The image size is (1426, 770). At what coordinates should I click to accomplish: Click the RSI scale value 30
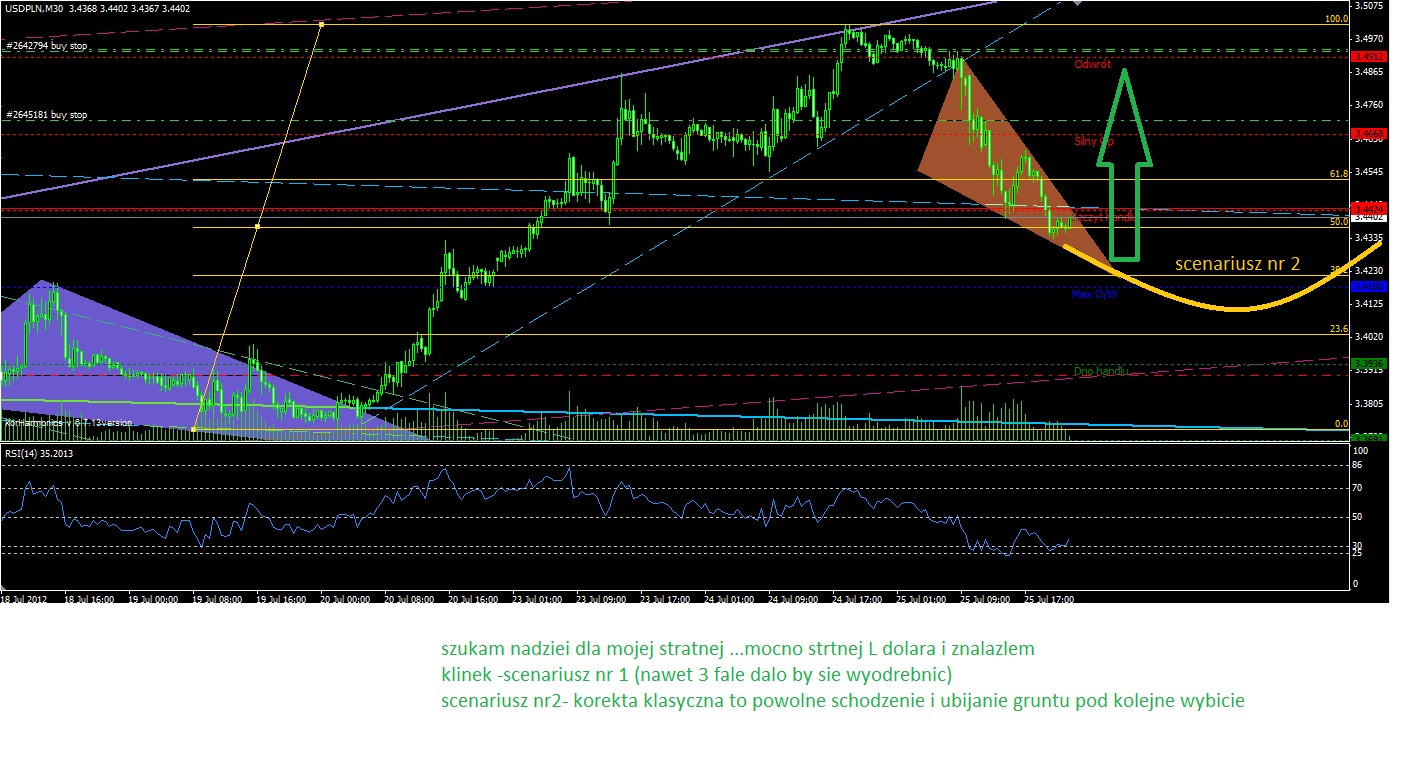click(x=1359, y=546)
